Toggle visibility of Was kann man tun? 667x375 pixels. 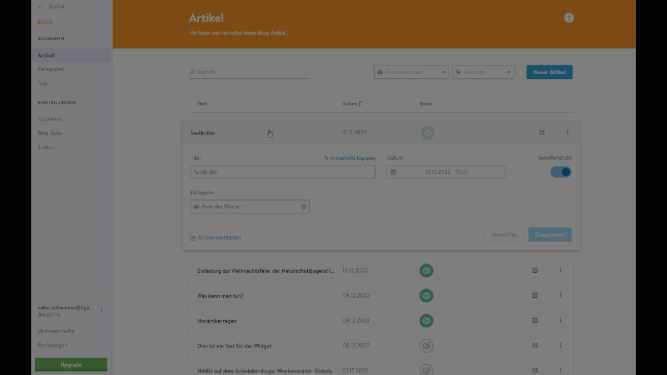point(426,295)
